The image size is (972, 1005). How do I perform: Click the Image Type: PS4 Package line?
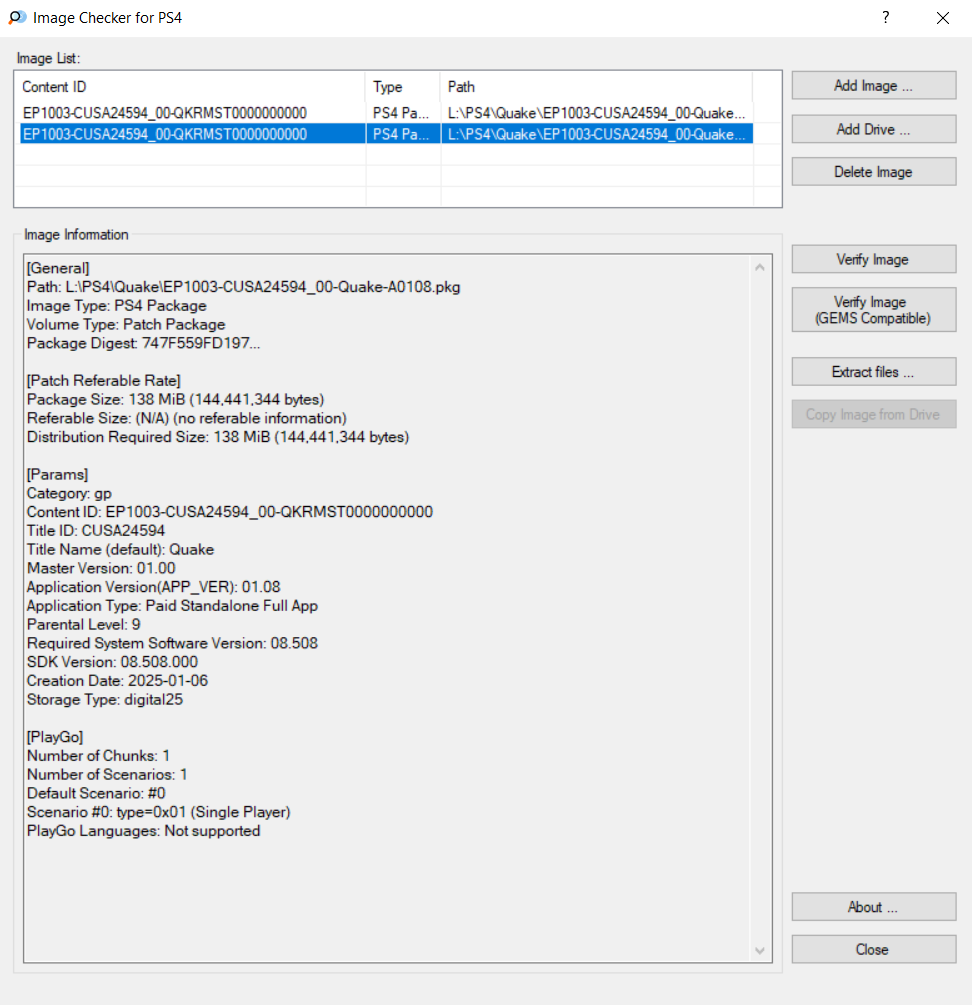click(117, 306)
